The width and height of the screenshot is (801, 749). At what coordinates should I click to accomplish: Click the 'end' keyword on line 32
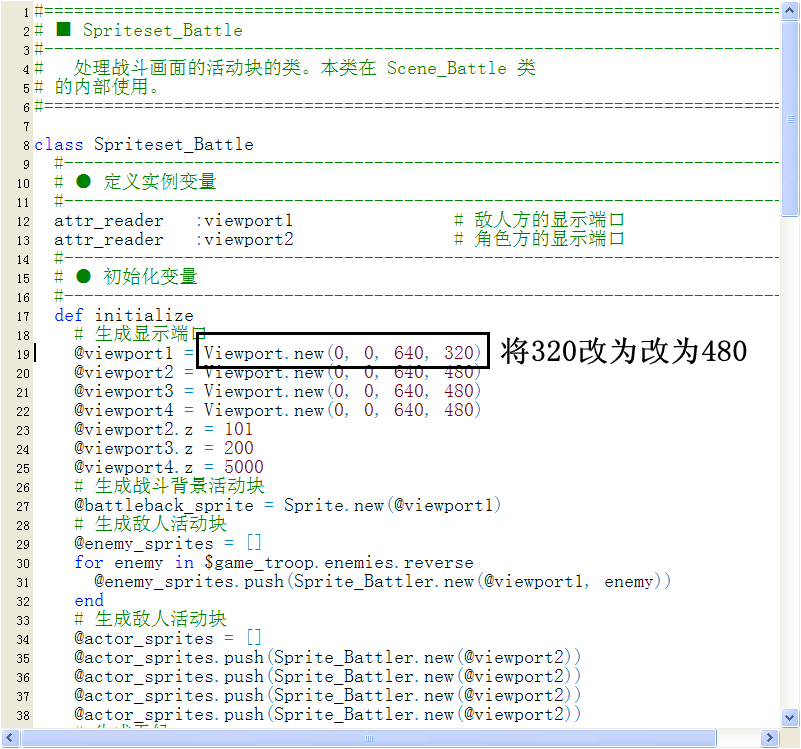tap(89, 600)
